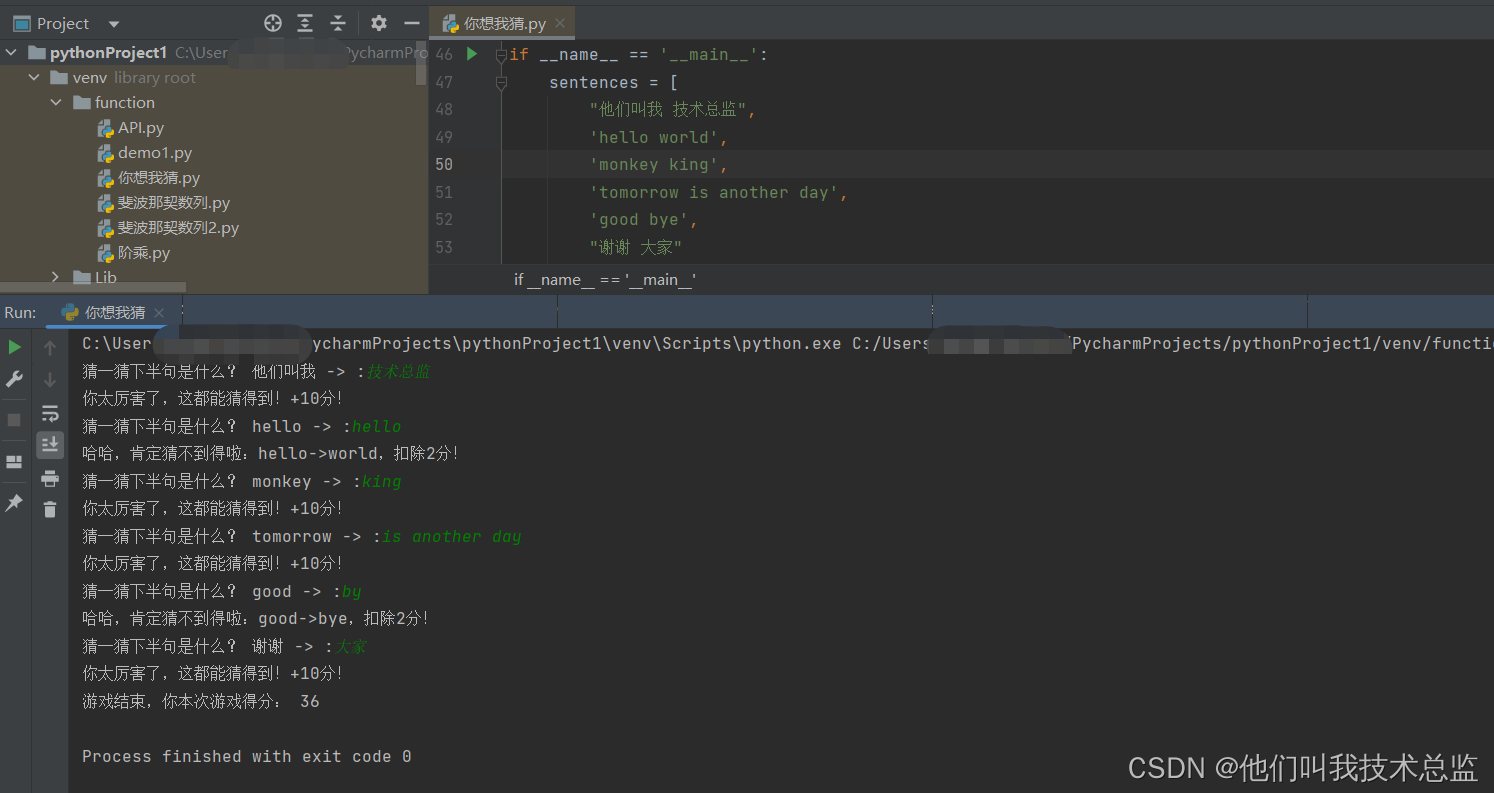
Task: Toggle soft-wrap in the Run console
Action: point(50,413)
